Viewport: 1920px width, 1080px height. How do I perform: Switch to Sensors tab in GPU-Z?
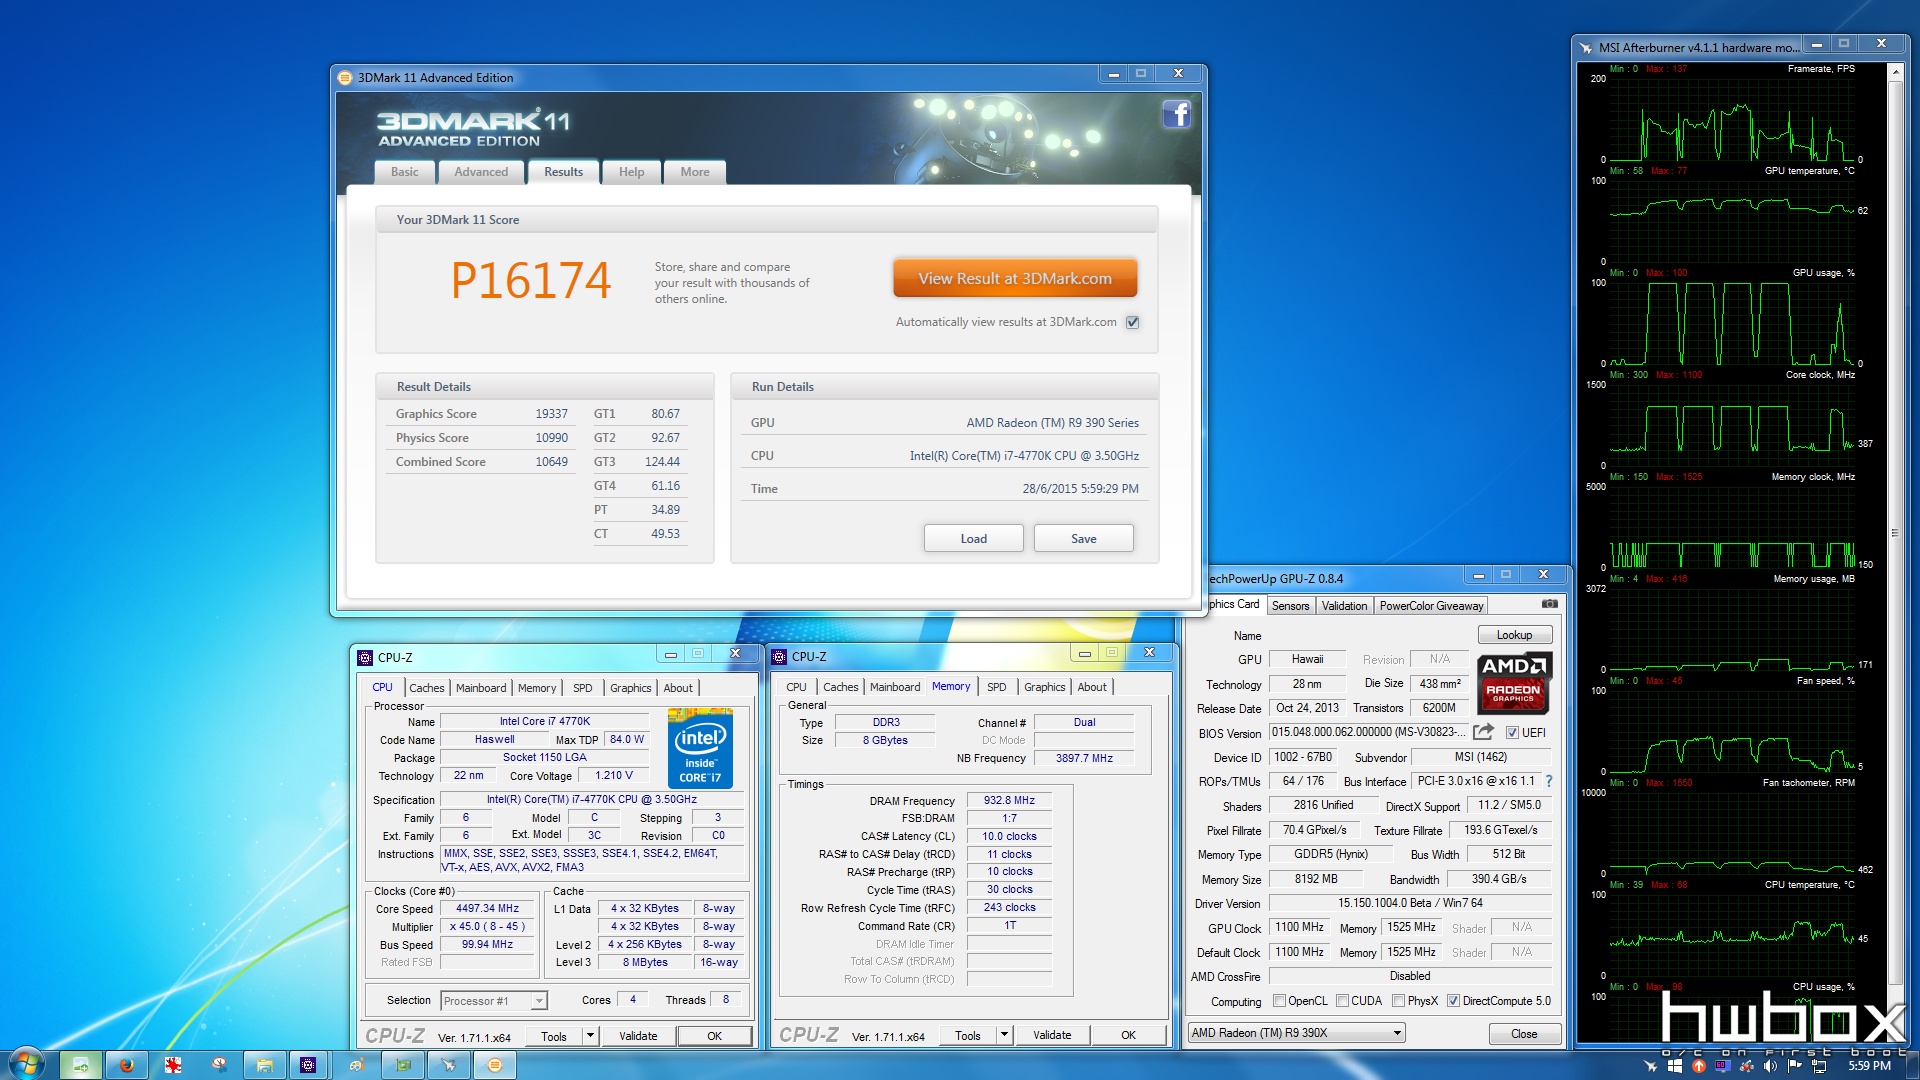(1290, 606)
